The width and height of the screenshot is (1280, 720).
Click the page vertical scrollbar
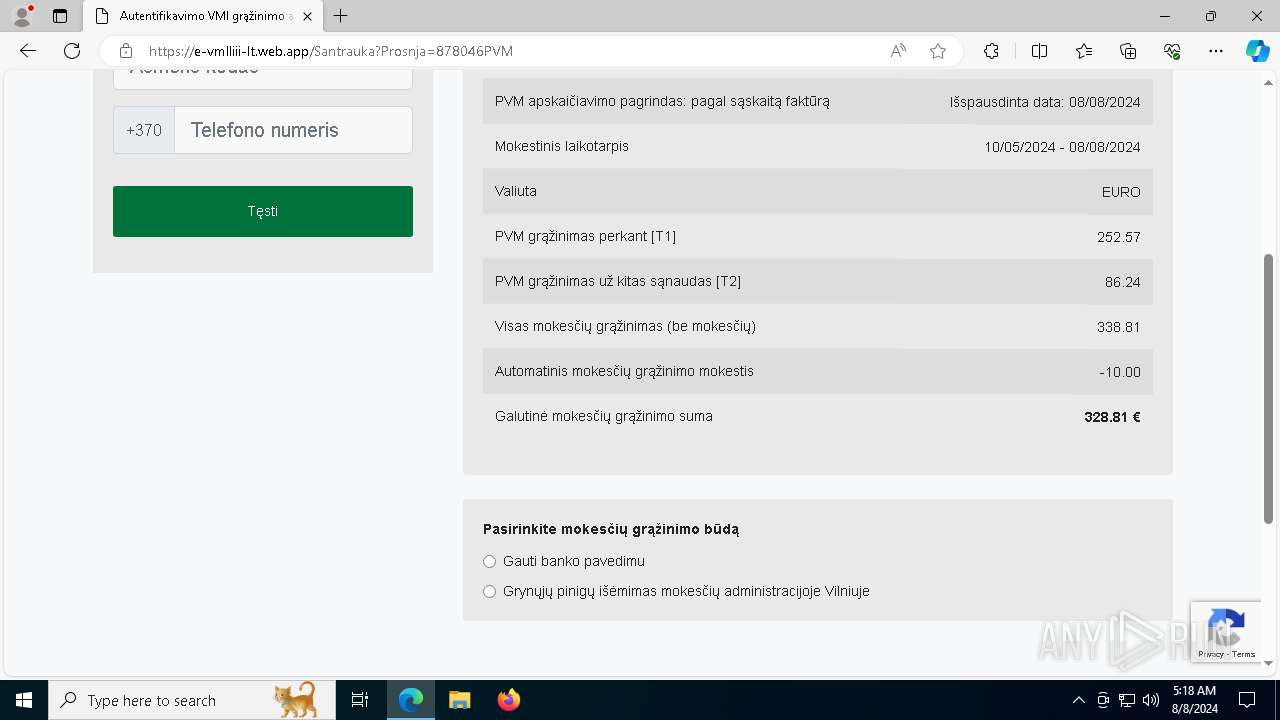tap(1269, 388)
